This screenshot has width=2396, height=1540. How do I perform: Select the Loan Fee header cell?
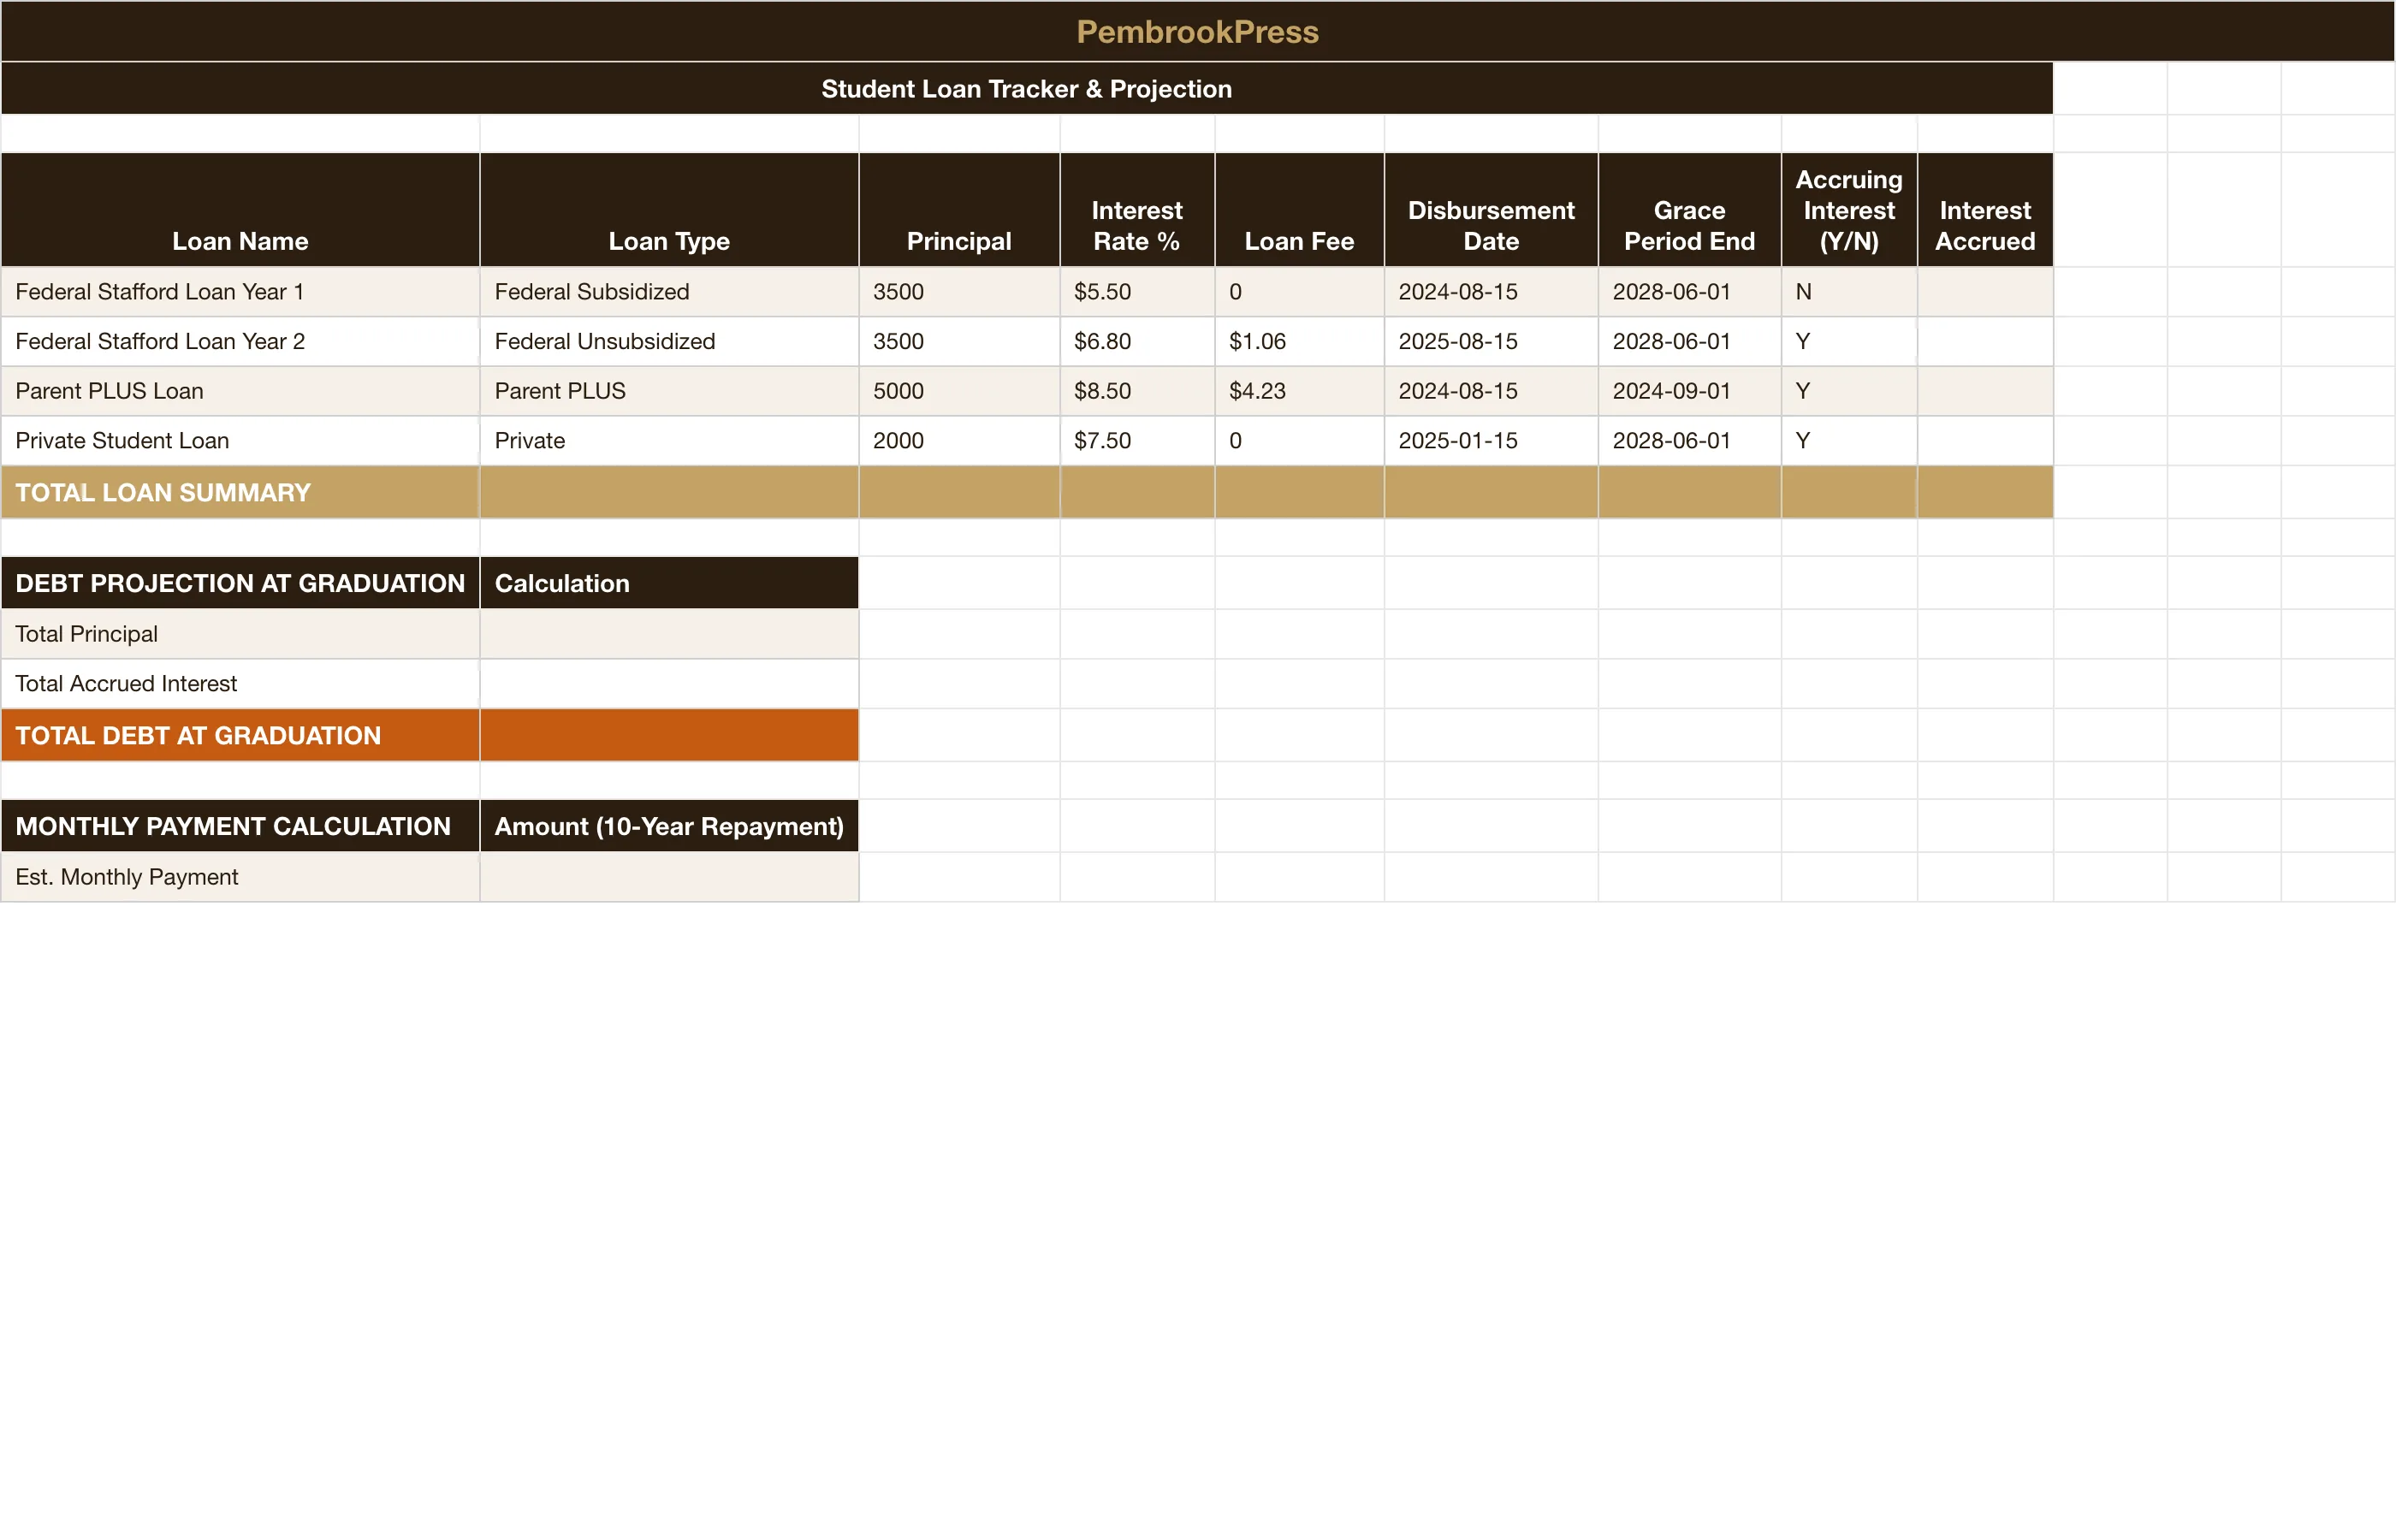[1299, 210]
